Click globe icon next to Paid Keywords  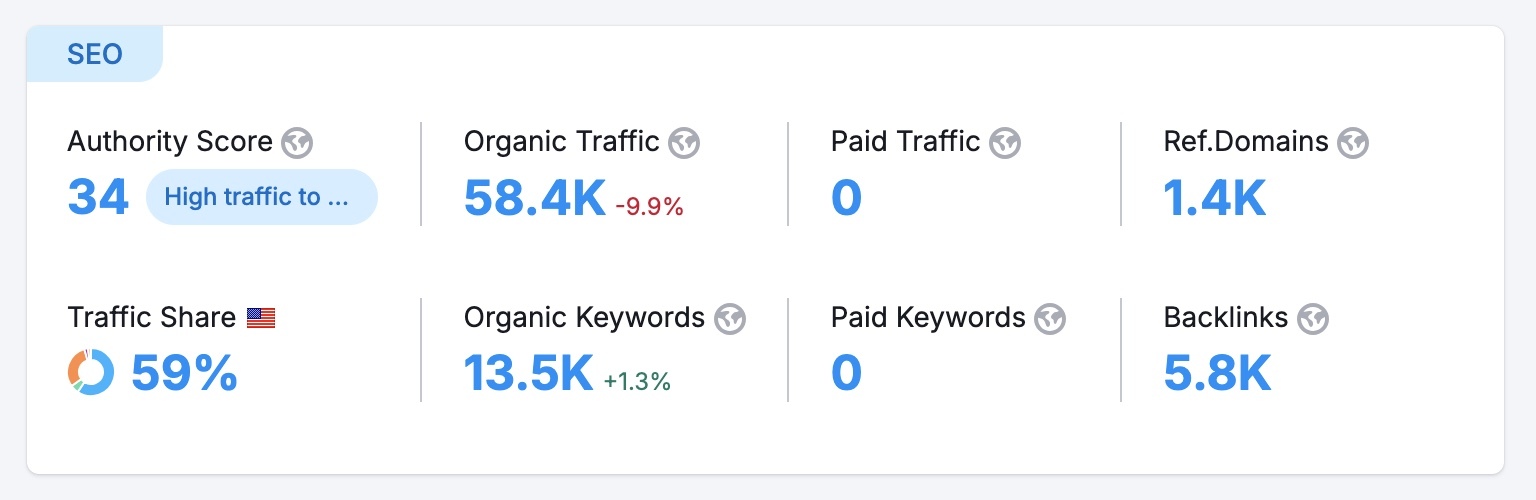1050,319
